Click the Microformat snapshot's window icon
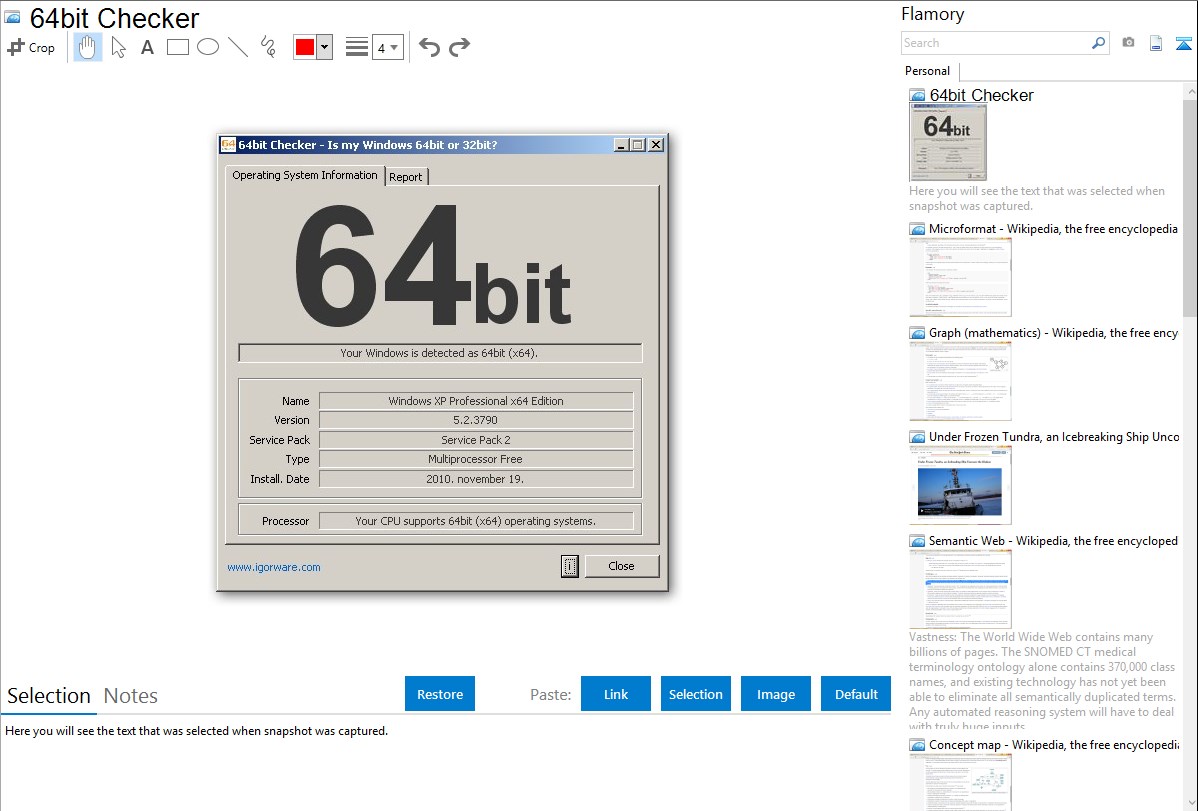Viewport: 1198px width, 811px height. (917, 229)
